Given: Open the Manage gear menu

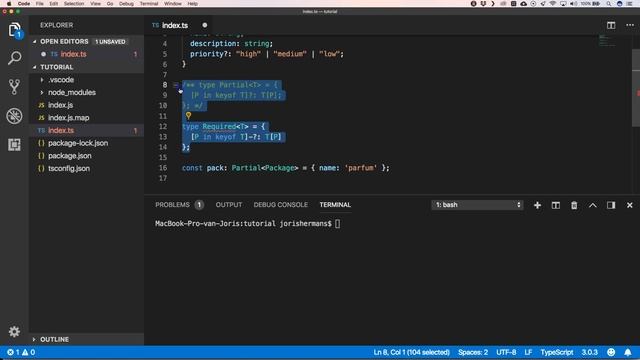Looking at the screenshot, I should [x=14, y=331].
